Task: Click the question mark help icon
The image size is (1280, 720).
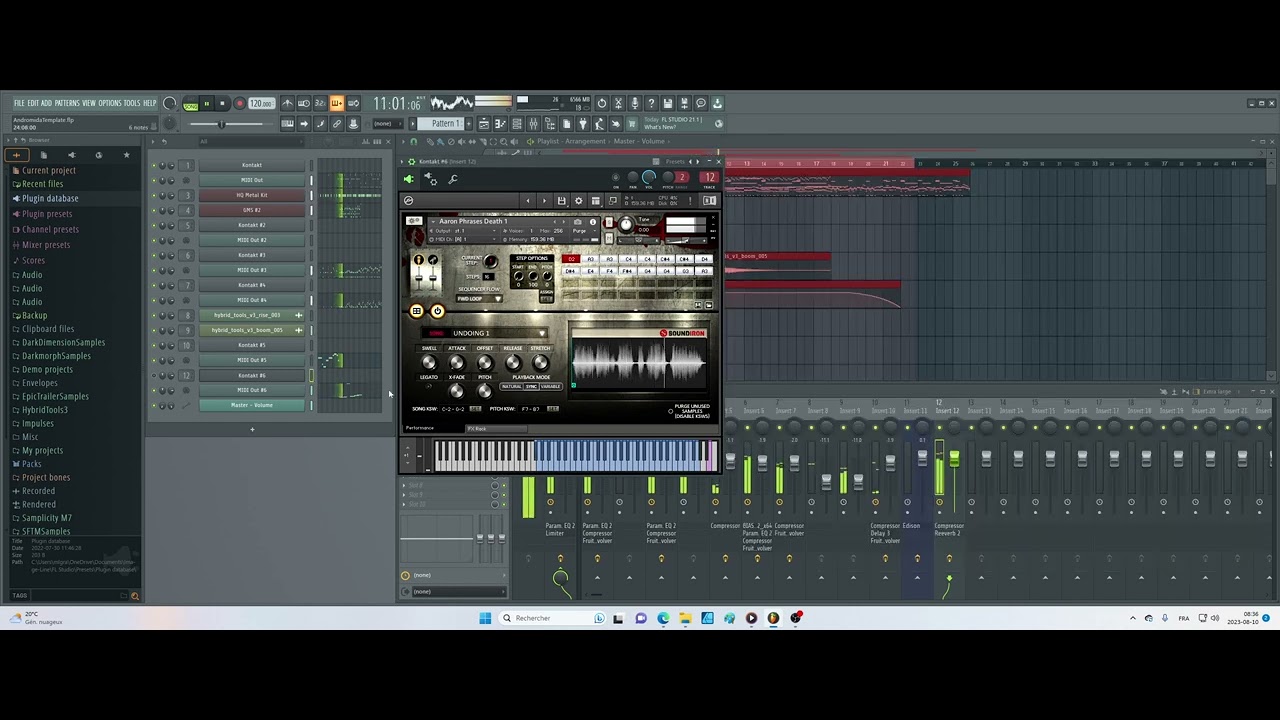Action: 651,103
